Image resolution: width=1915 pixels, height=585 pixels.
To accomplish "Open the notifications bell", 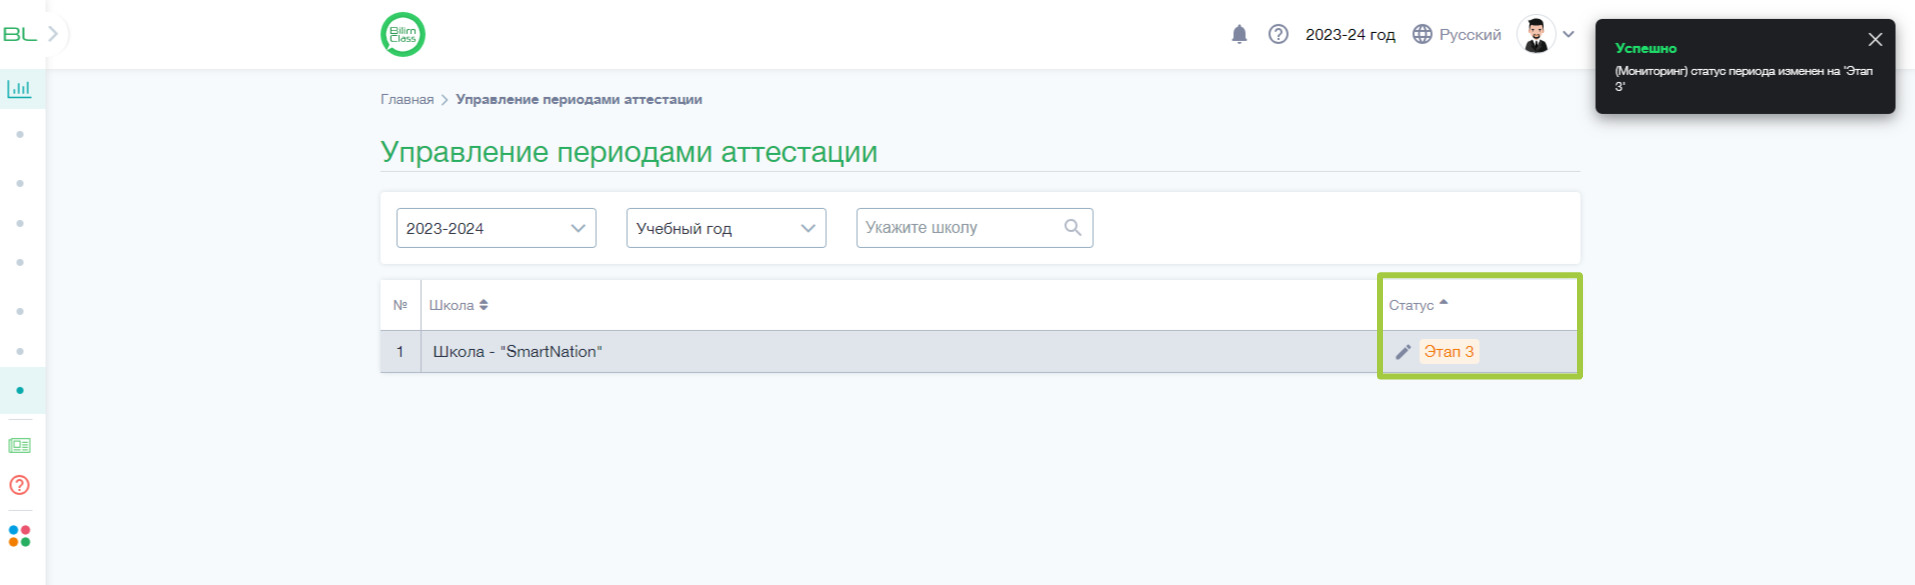I will [x=1239, y=35].
